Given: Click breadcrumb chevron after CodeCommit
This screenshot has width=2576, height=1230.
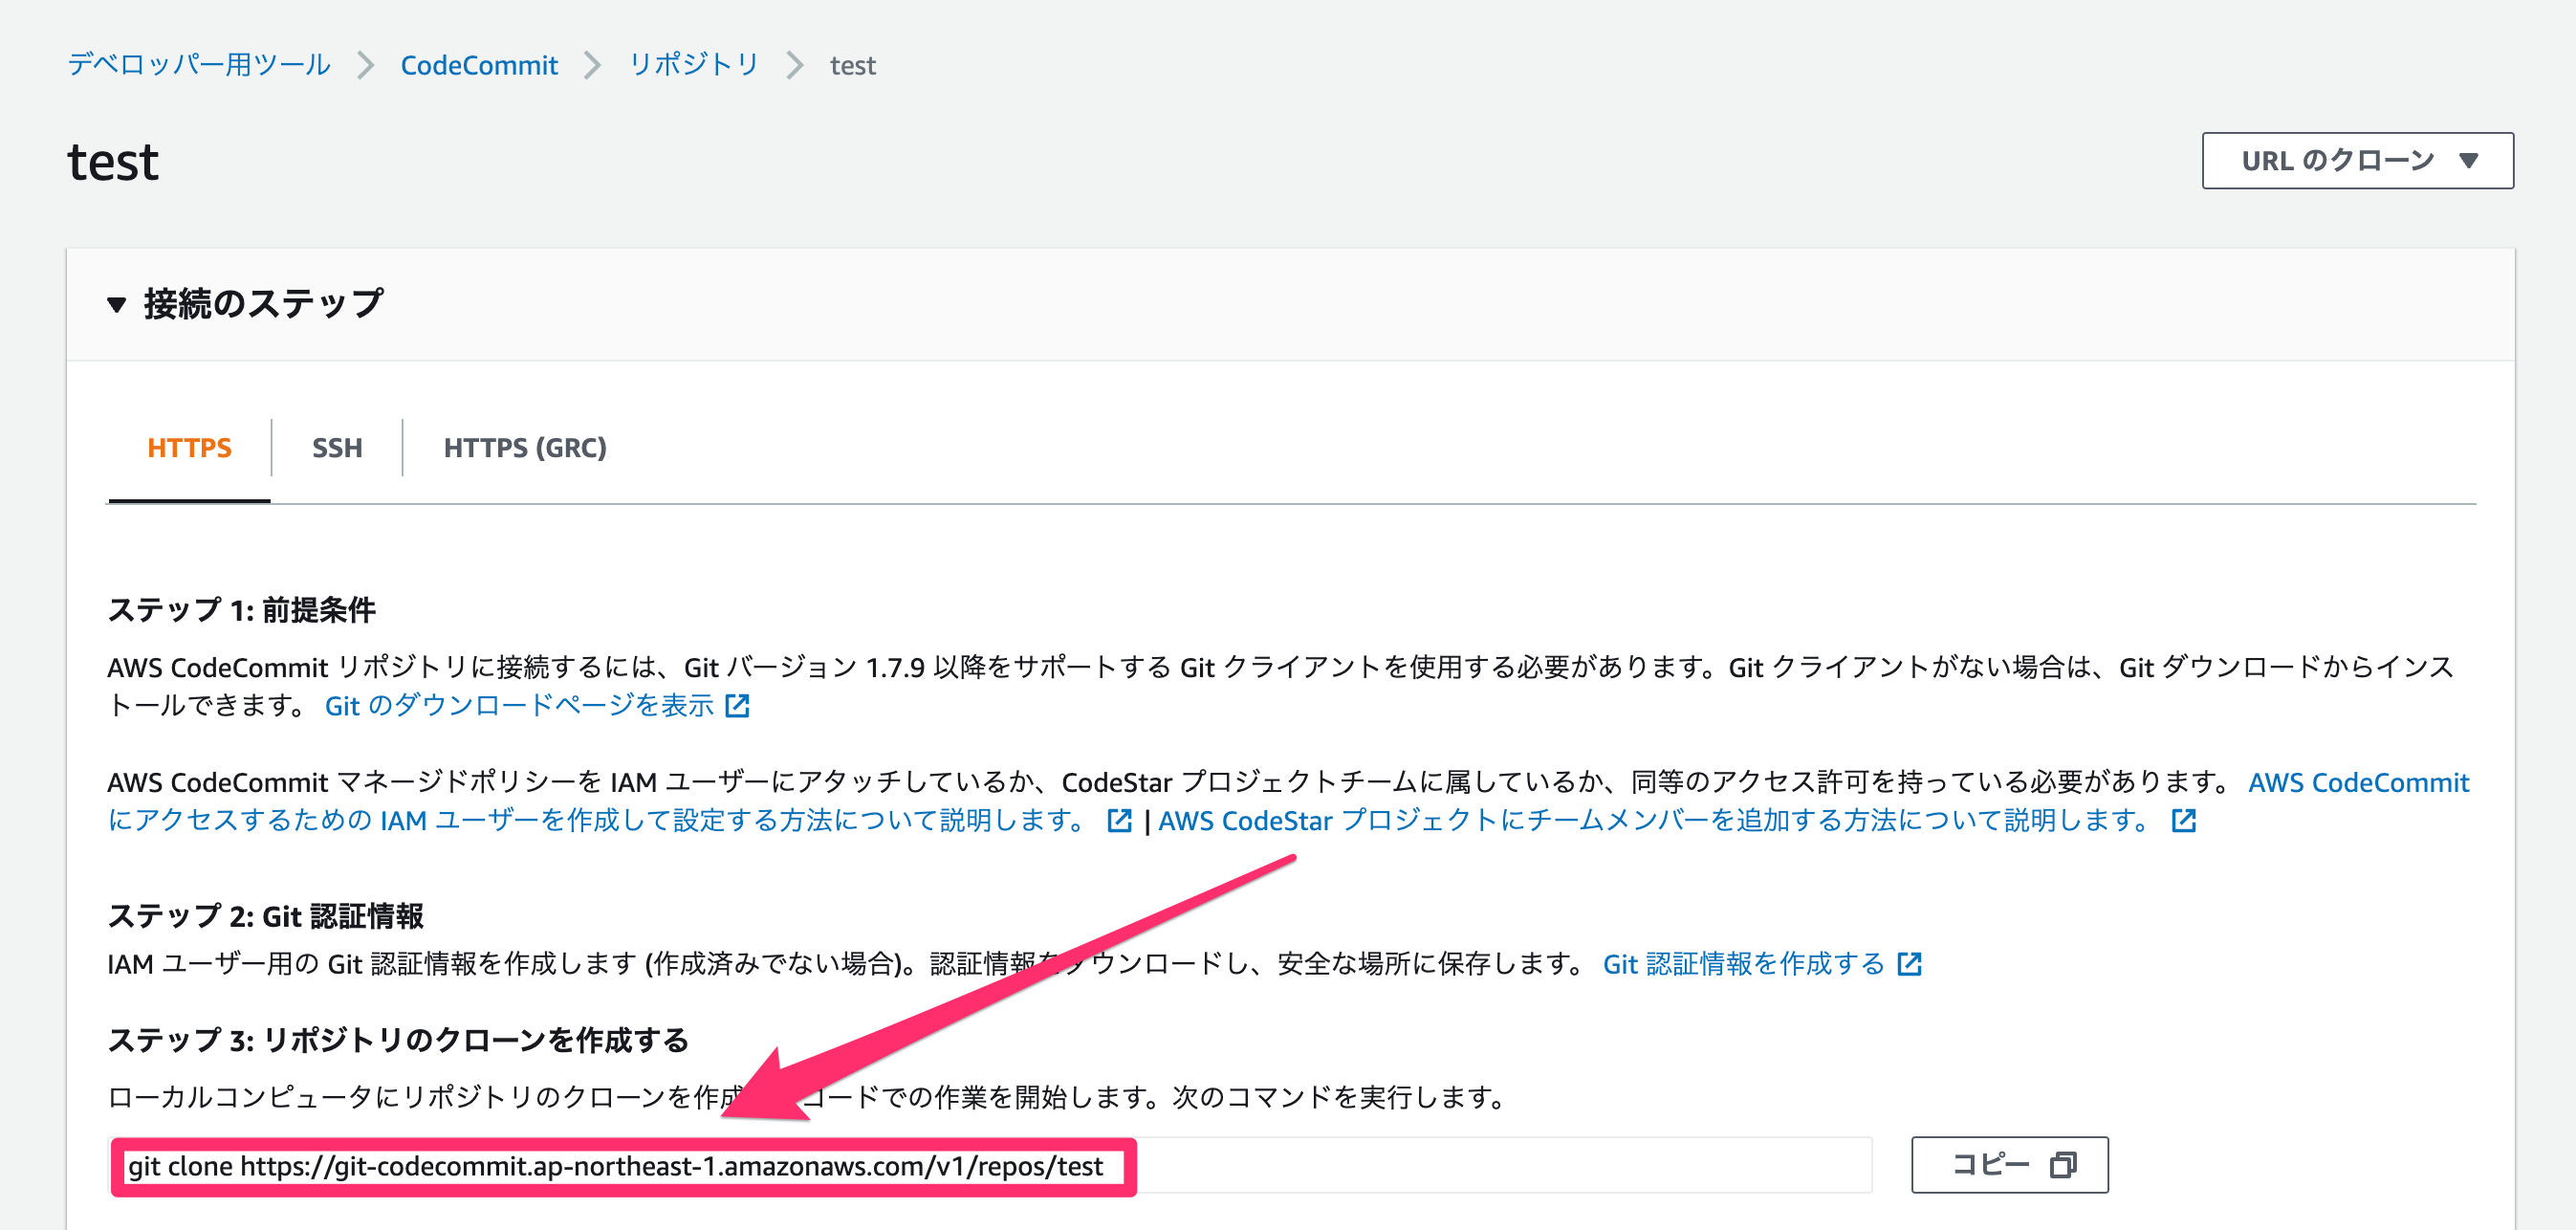Looking at the screenshot, I should (x=593, y=66).
